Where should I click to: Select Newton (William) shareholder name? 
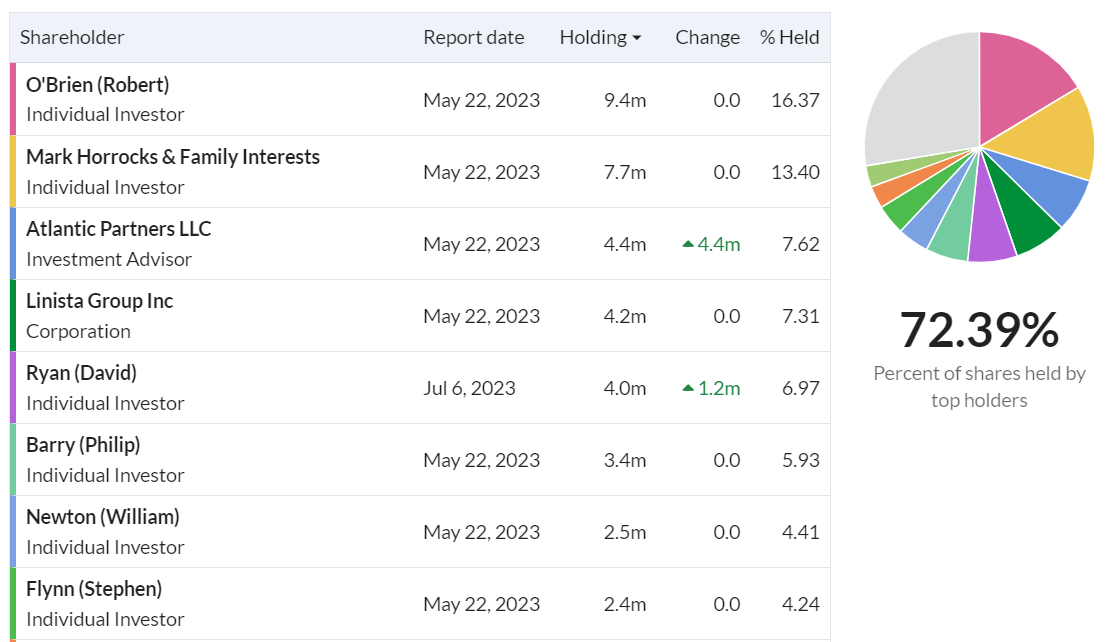(103, 517)
